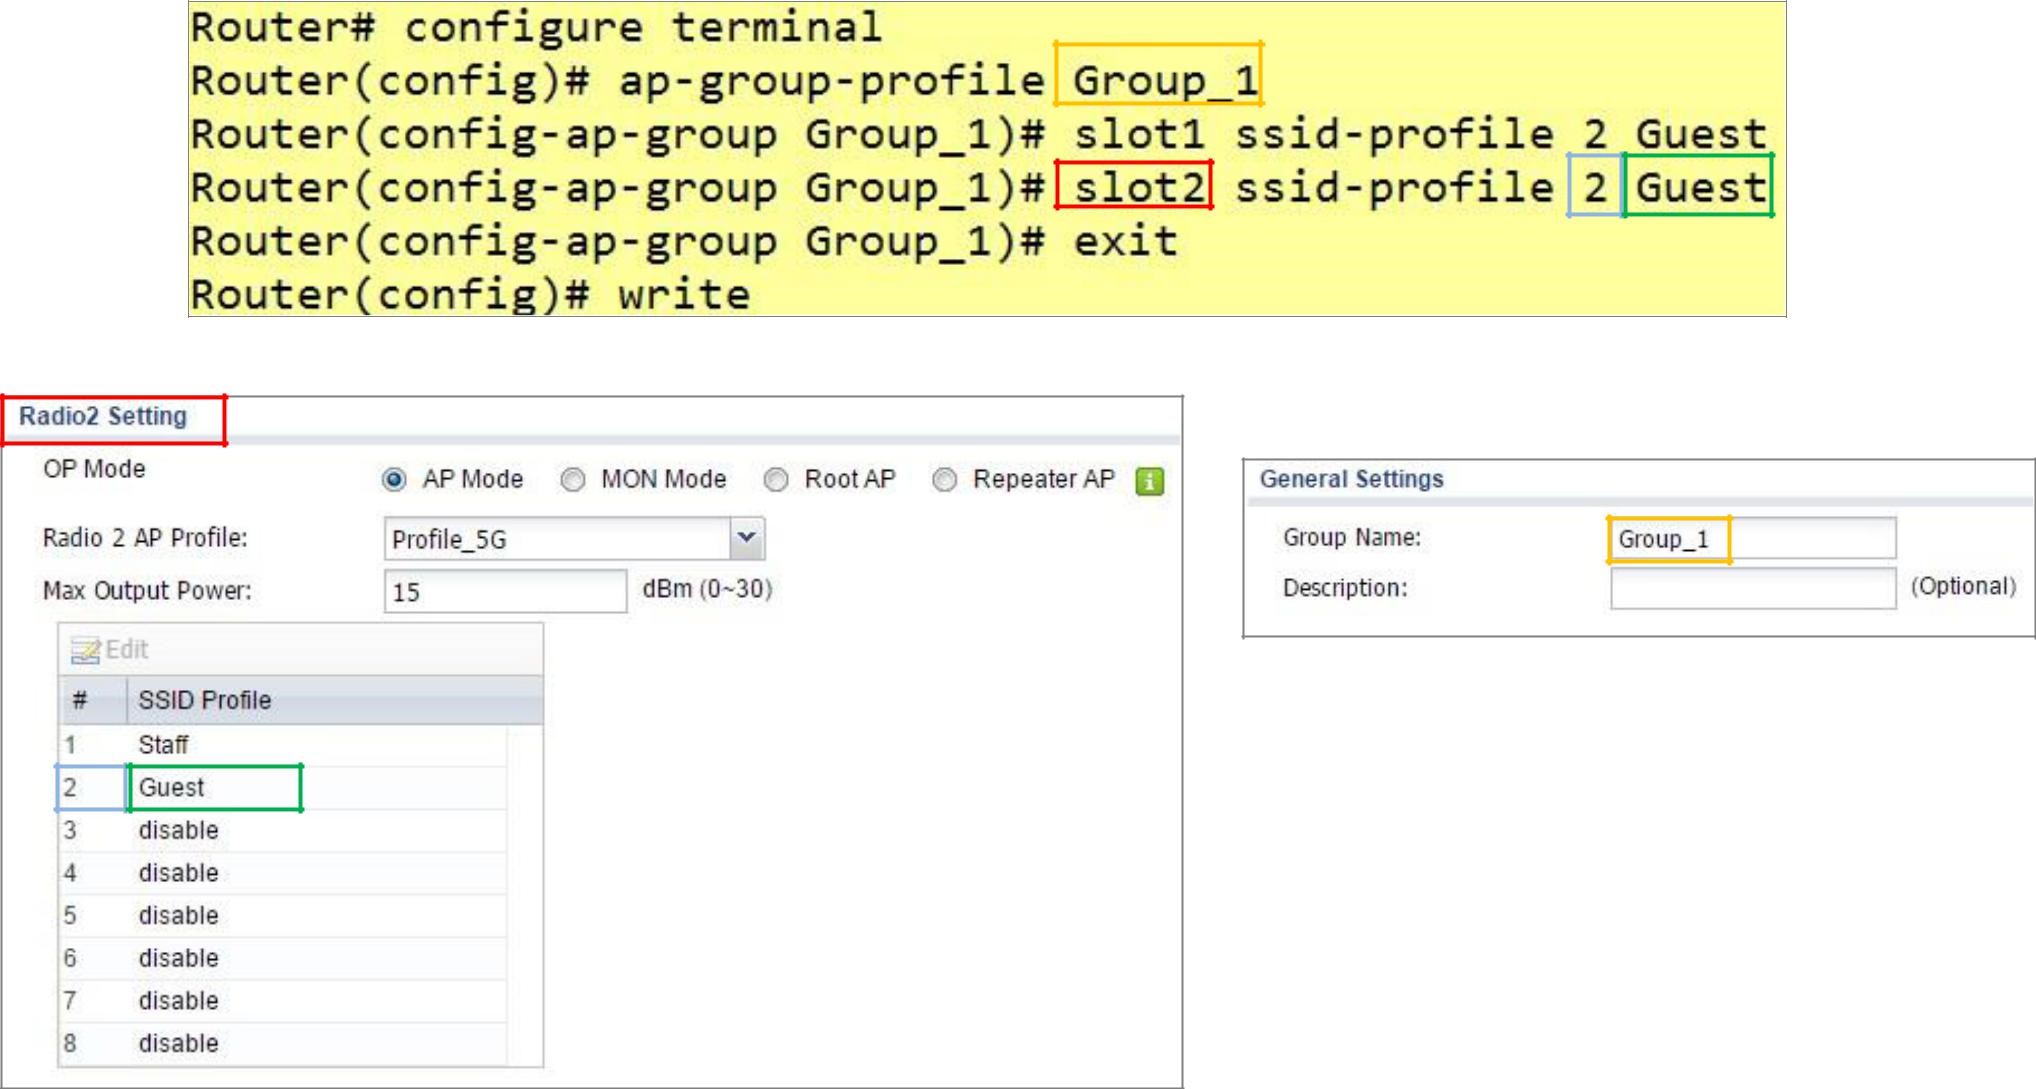The width and height of the screenshot is (2036, 1089).
Task: Select the Root AP radio button
Action: [x=776, y=480]
